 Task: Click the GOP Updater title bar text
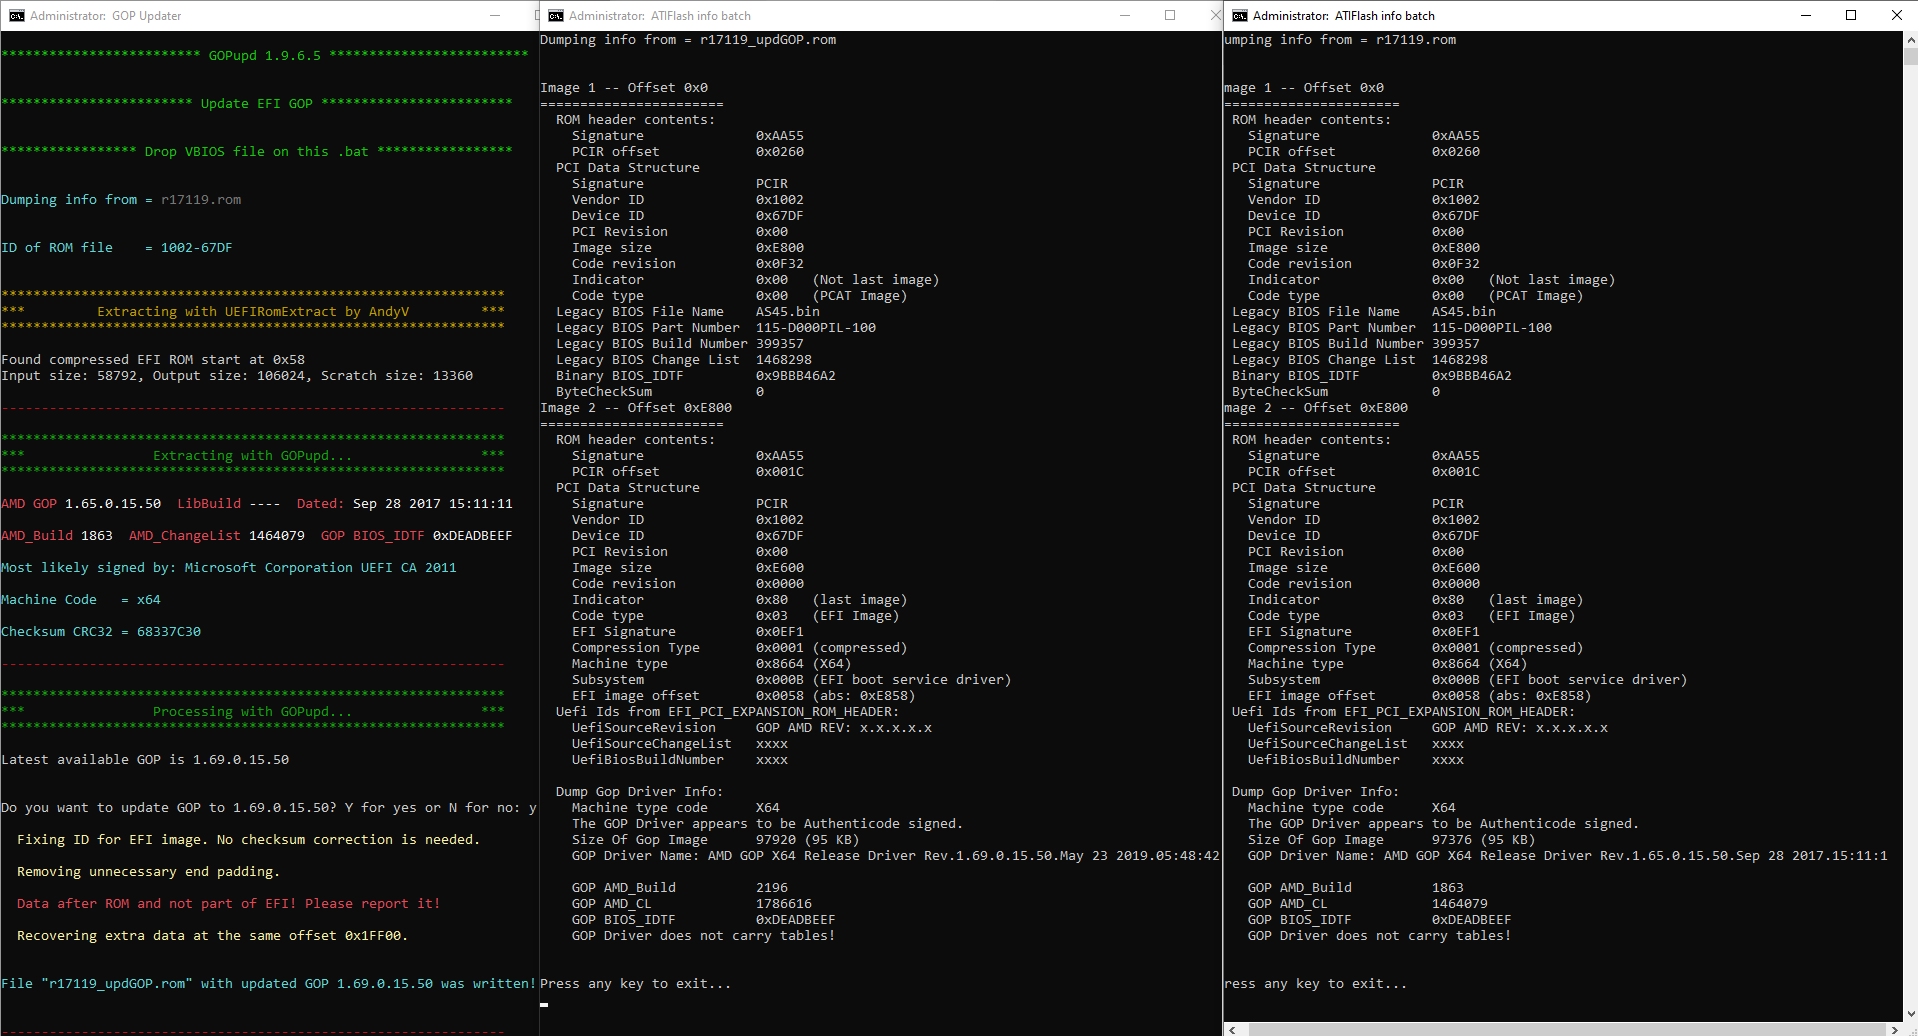pyautogui.click(x=105, y=16)
